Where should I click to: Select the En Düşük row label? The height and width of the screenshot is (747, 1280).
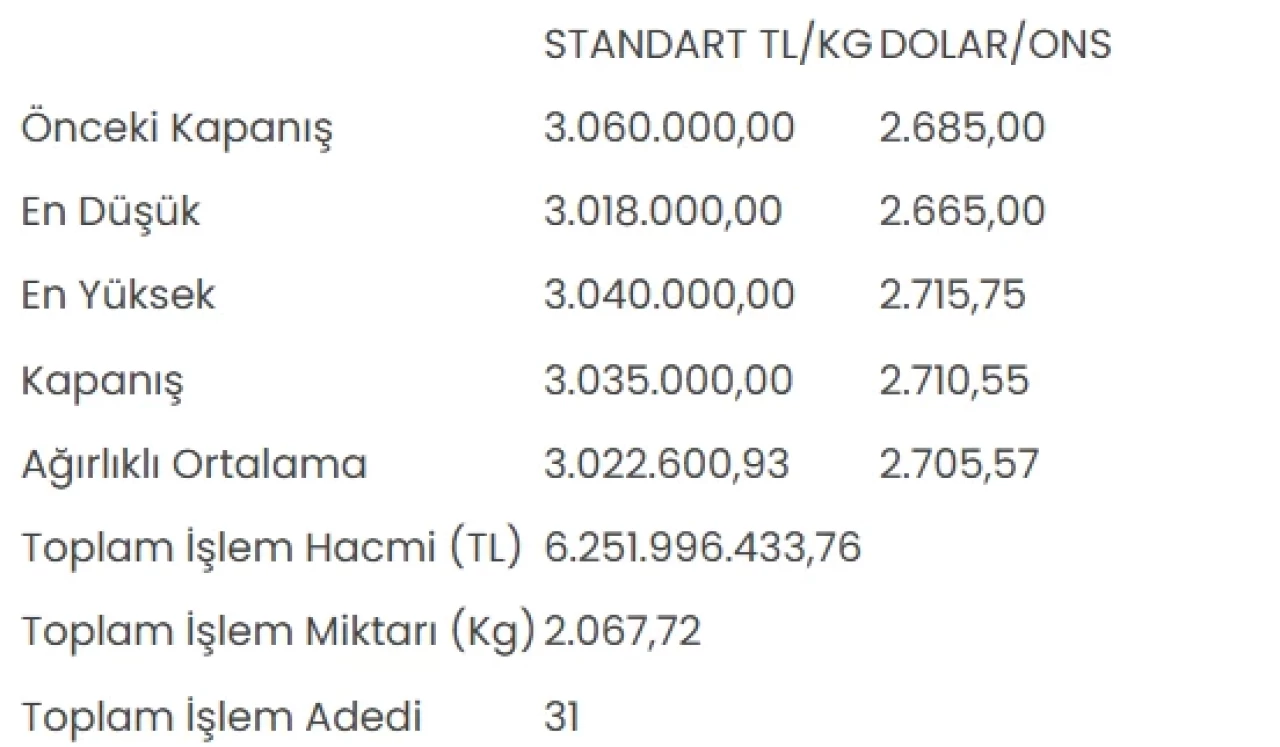[110, 212]
